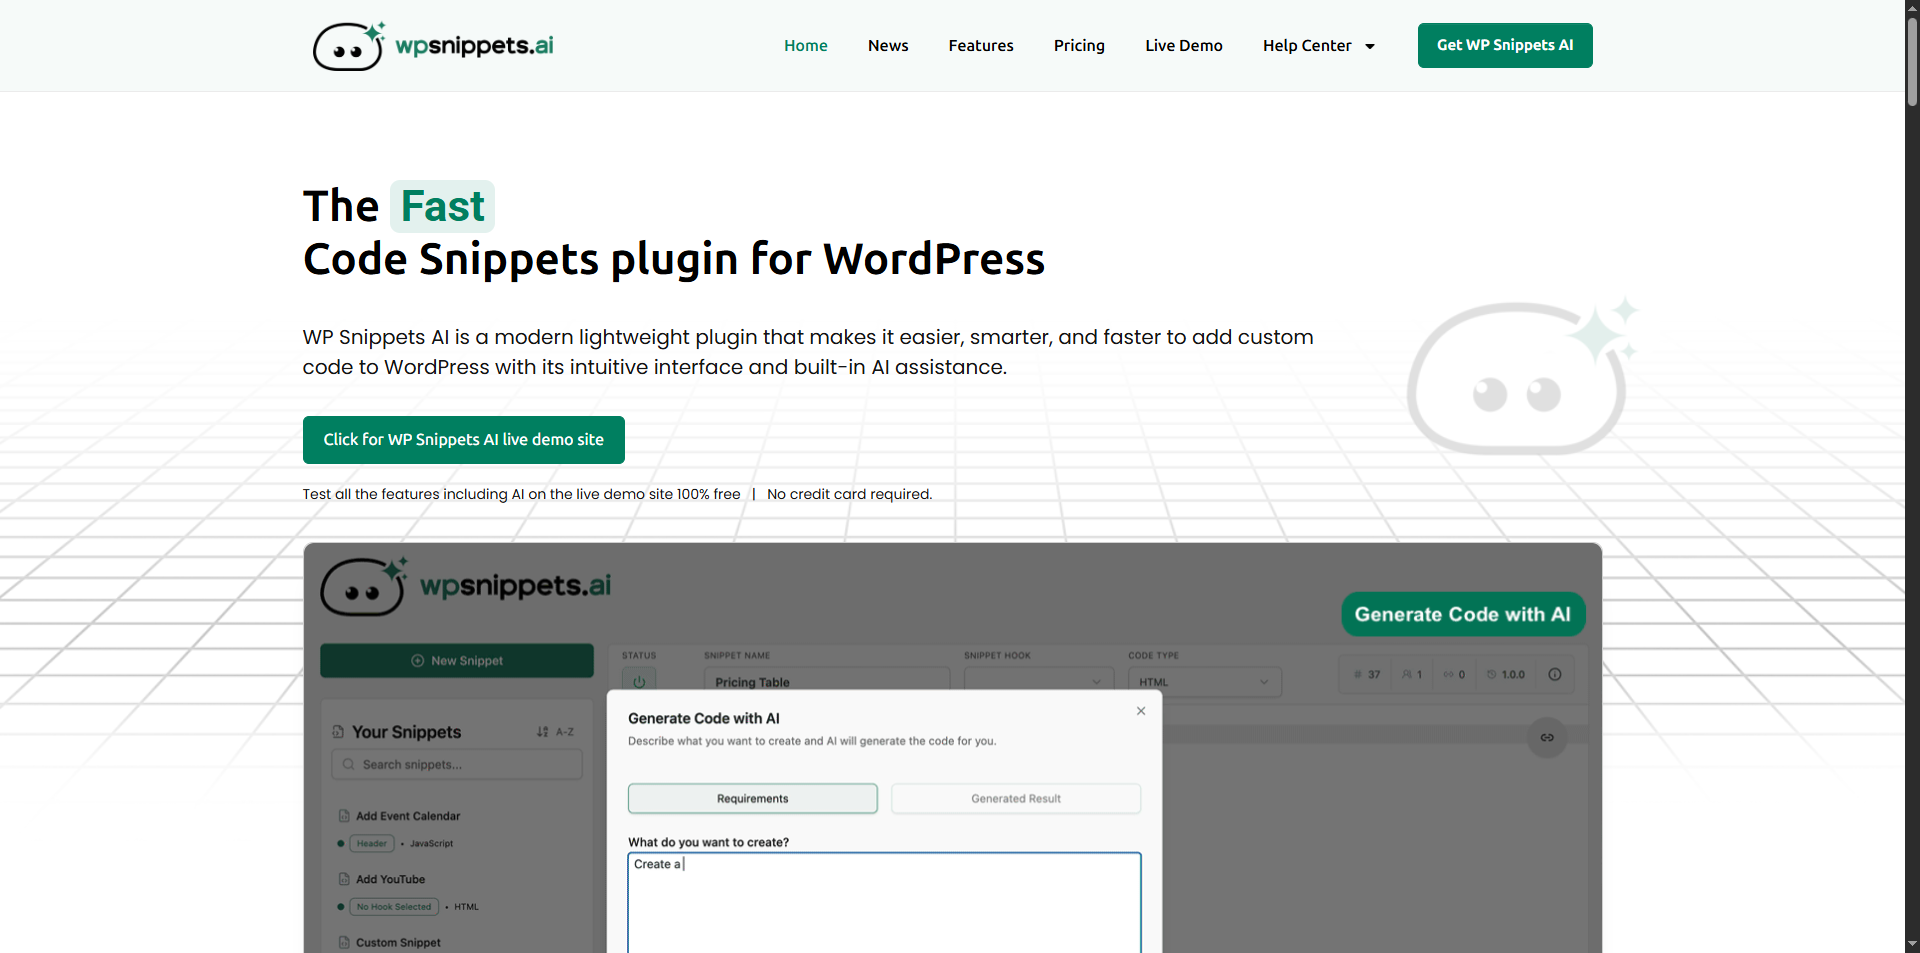Click the hash icon showing 37

point(1358,675)
